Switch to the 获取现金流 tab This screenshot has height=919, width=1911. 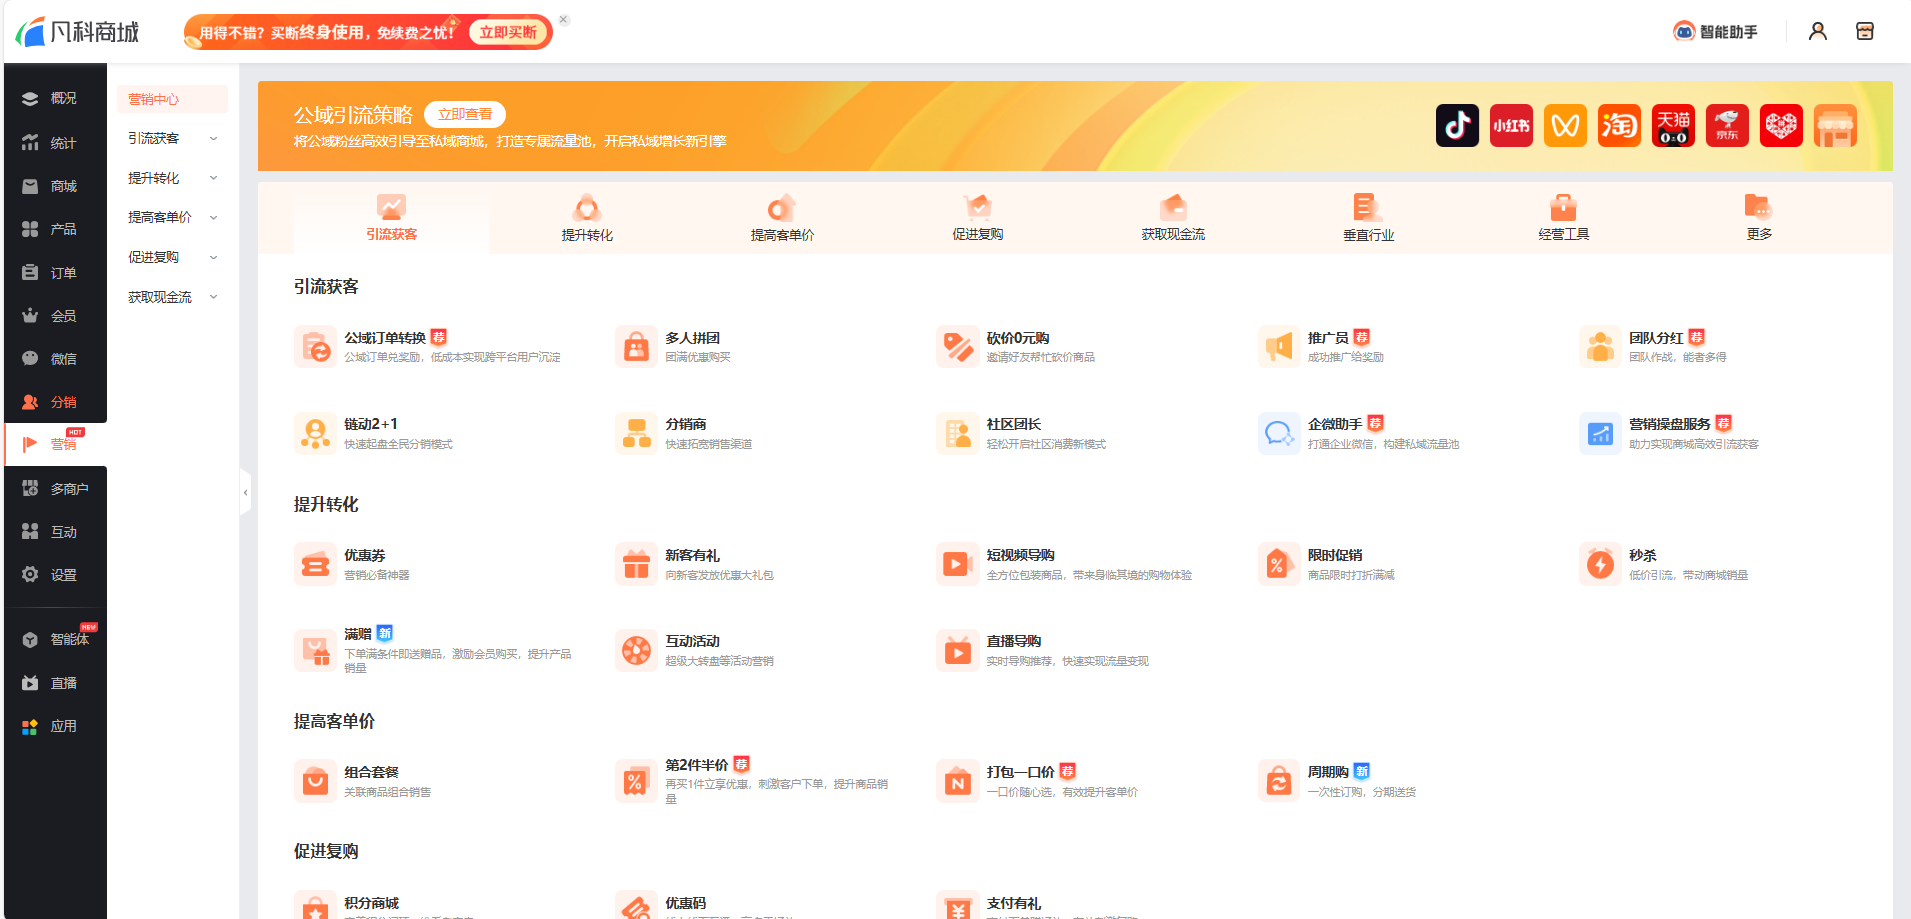click(x=1173, y=218)
